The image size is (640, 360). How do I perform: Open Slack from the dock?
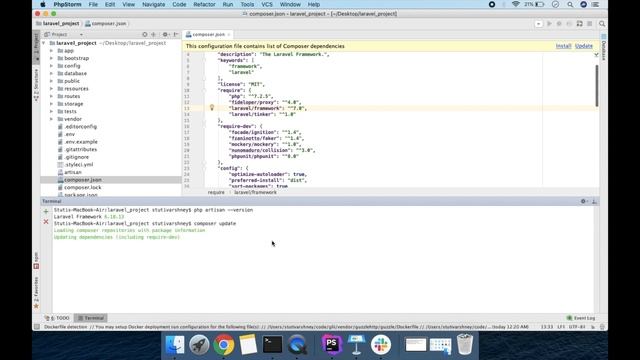tap(381, 345)
